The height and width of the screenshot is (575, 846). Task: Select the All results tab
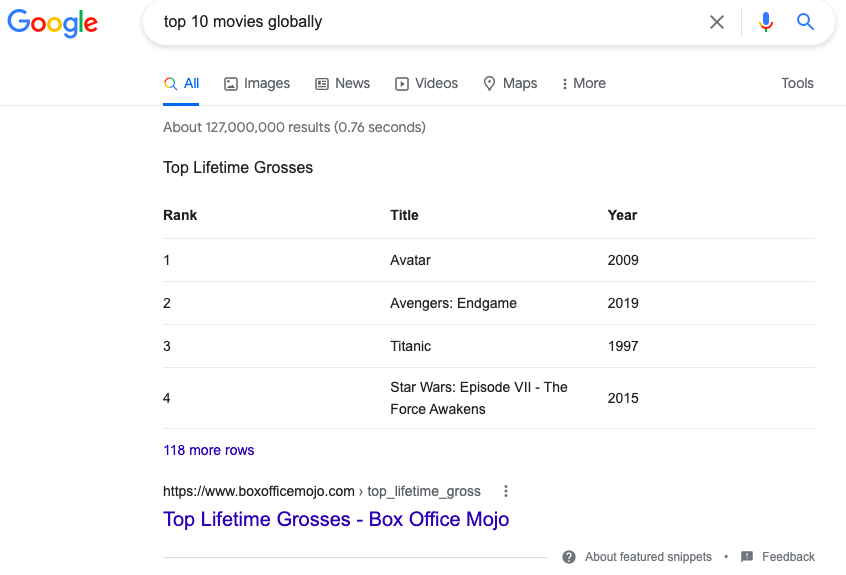coord(182,84)
